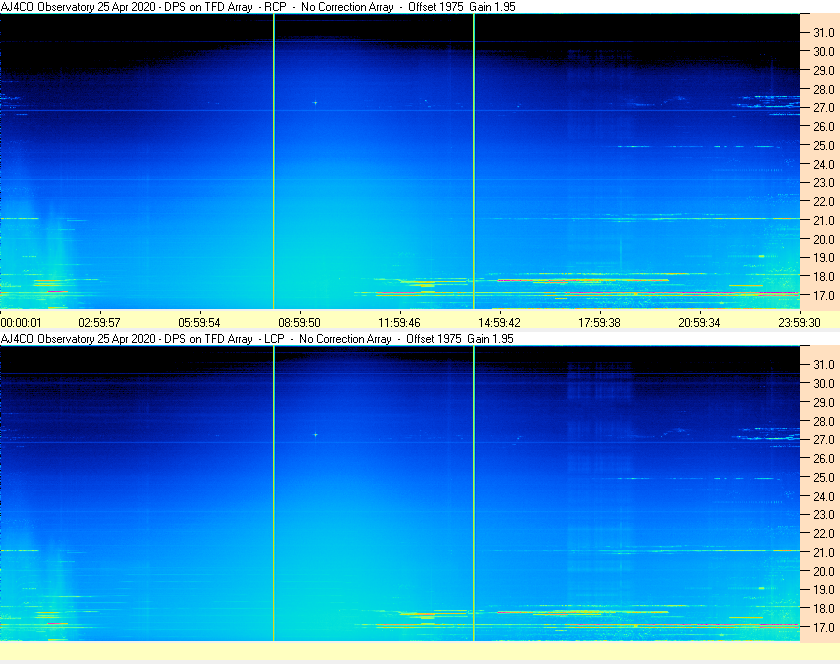Viewport: 840px width, 664px height.
Task: Select the 17:59:38 time axis label
Action: [599, 323]
